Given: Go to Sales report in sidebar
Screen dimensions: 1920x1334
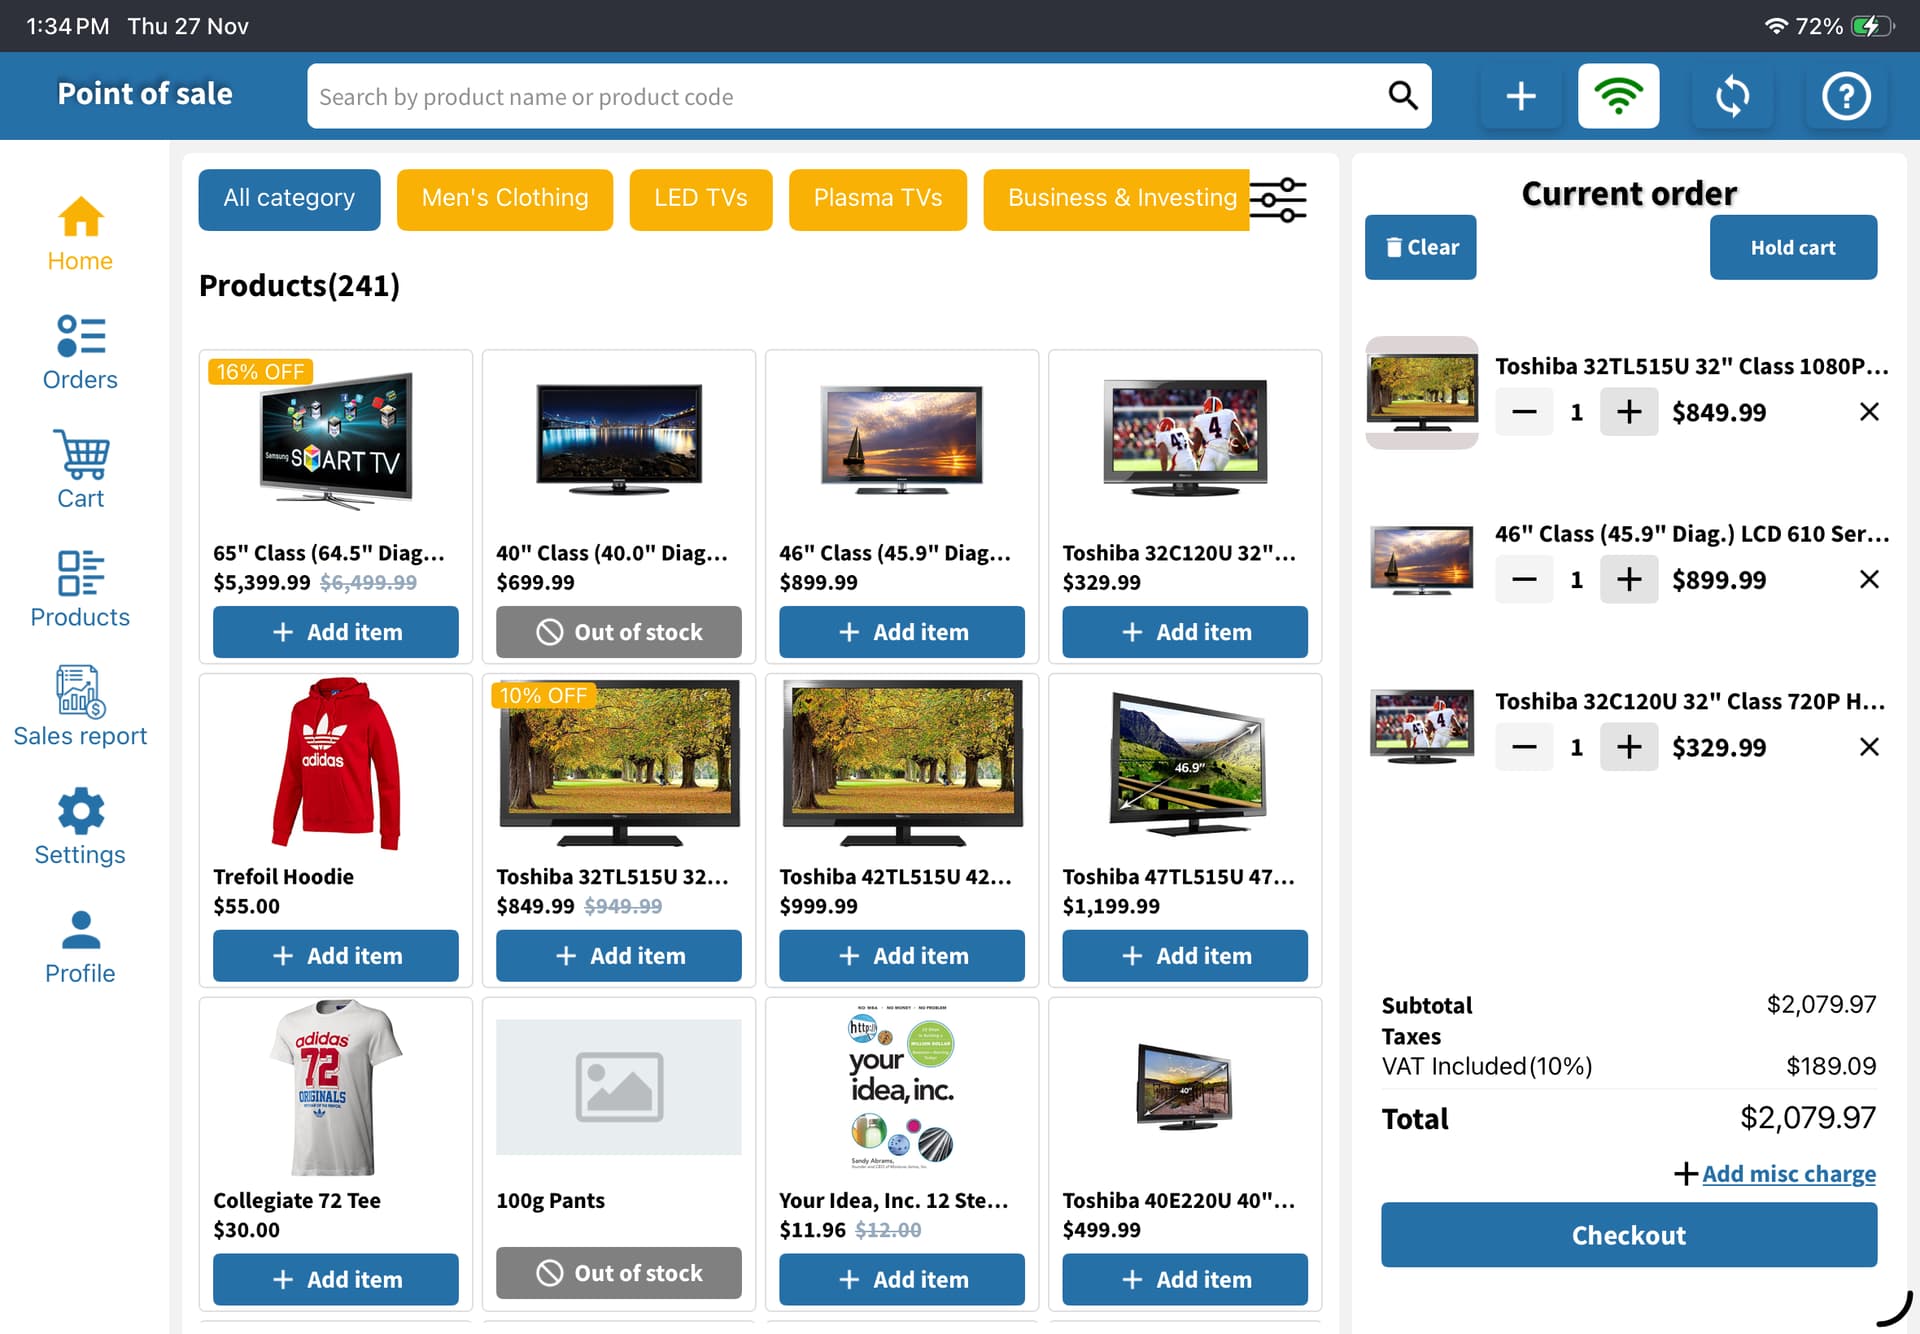Looking at the screenshot, I should (x=80, y=707).
